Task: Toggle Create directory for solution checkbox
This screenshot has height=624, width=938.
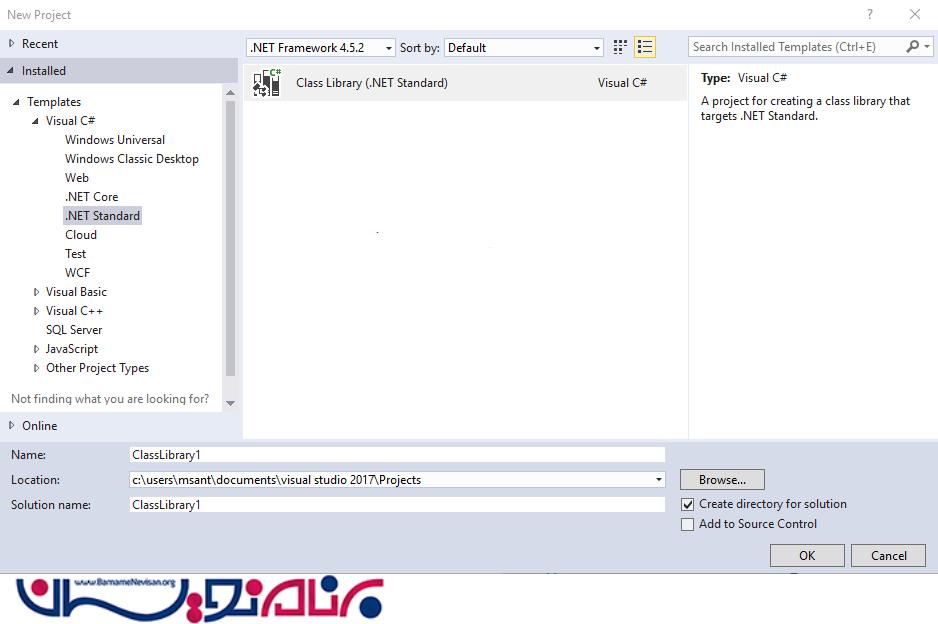Action: coord(688,504)
